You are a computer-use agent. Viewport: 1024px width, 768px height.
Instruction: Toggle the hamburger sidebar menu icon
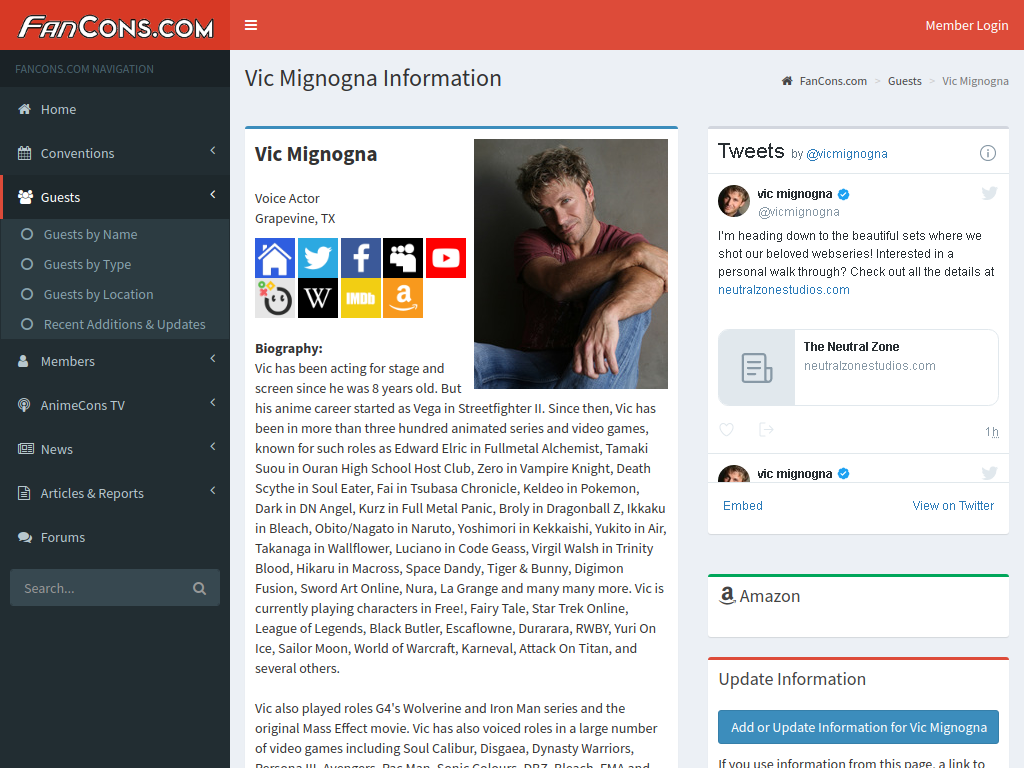pos(251,25)
